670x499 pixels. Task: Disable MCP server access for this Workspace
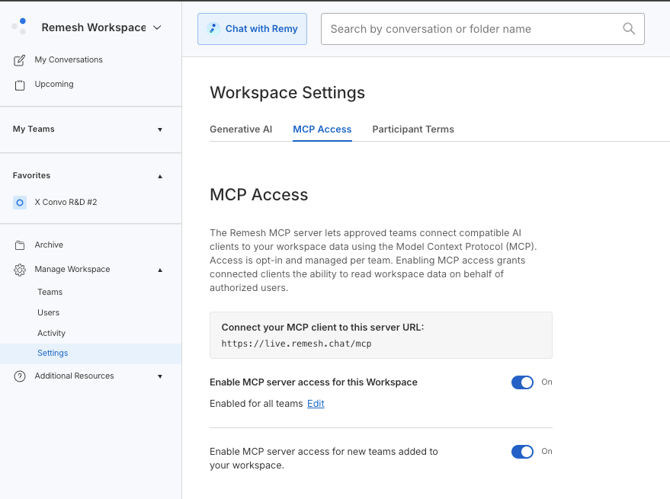522,382
